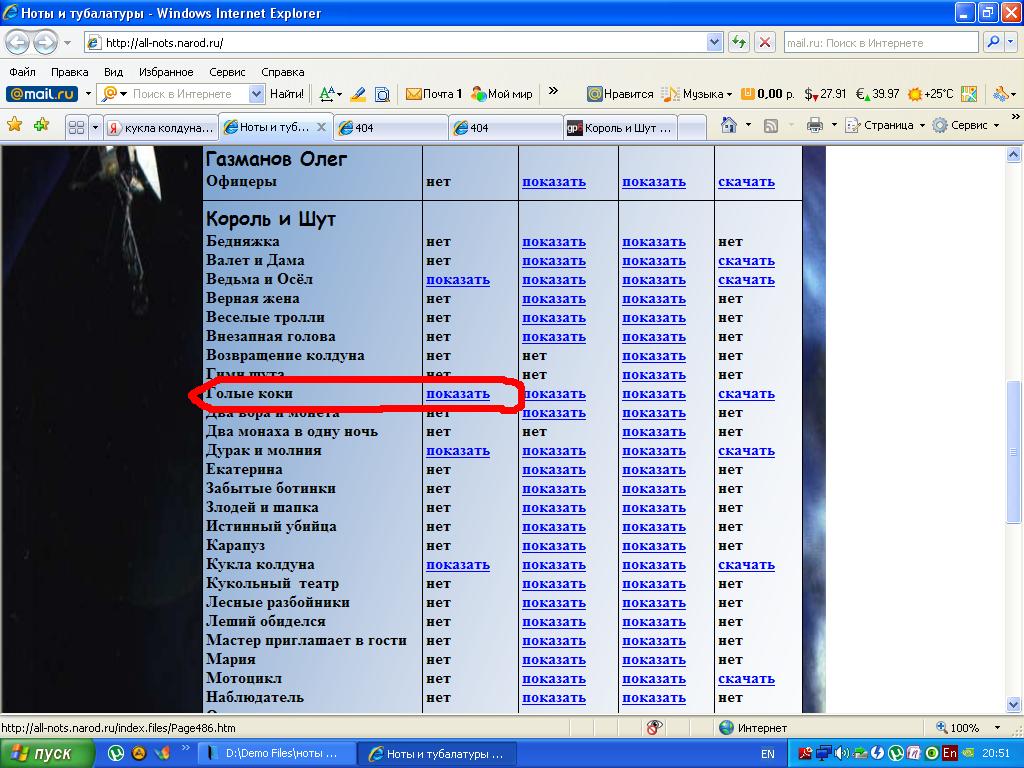
Task: Click the dollar rate 27.91 indicator
Action: (x=825, y=94)
